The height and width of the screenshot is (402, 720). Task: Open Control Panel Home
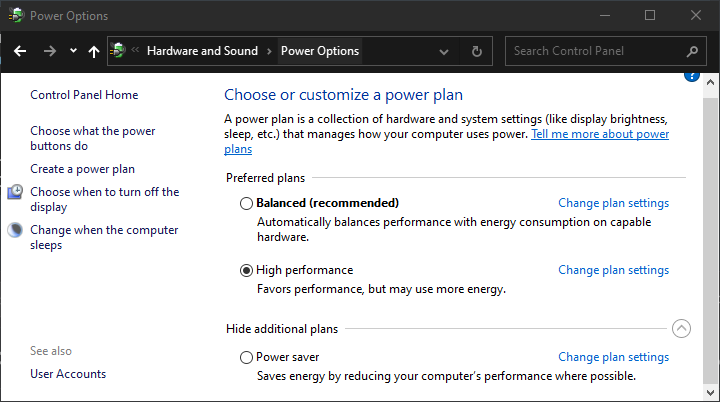point(84,95)
